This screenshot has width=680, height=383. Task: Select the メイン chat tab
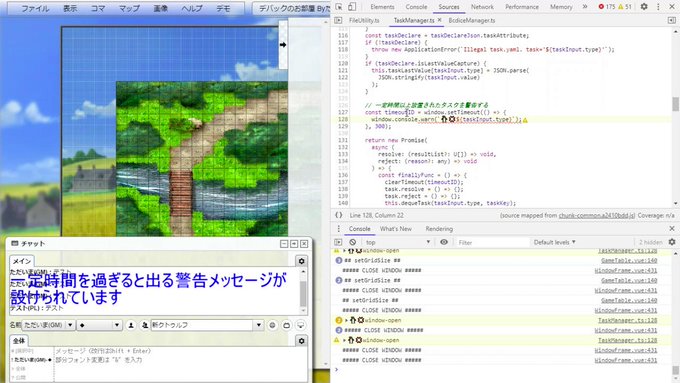(x=22, y=261)
